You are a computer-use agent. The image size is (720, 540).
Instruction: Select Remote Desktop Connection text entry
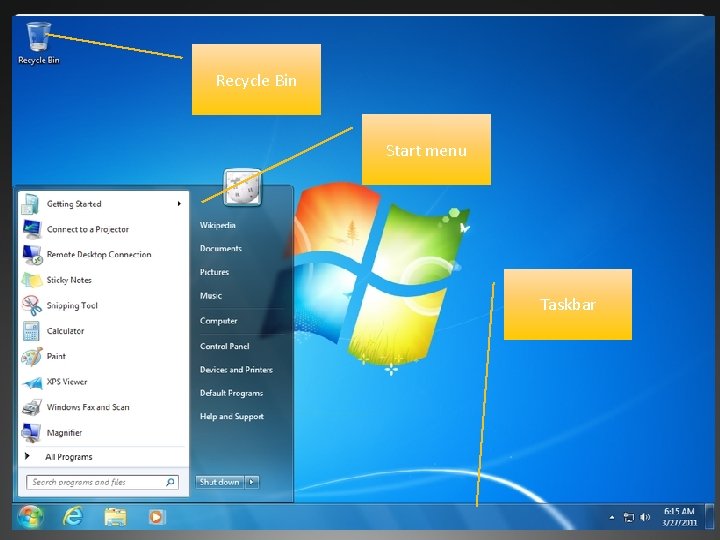point(99,254)
